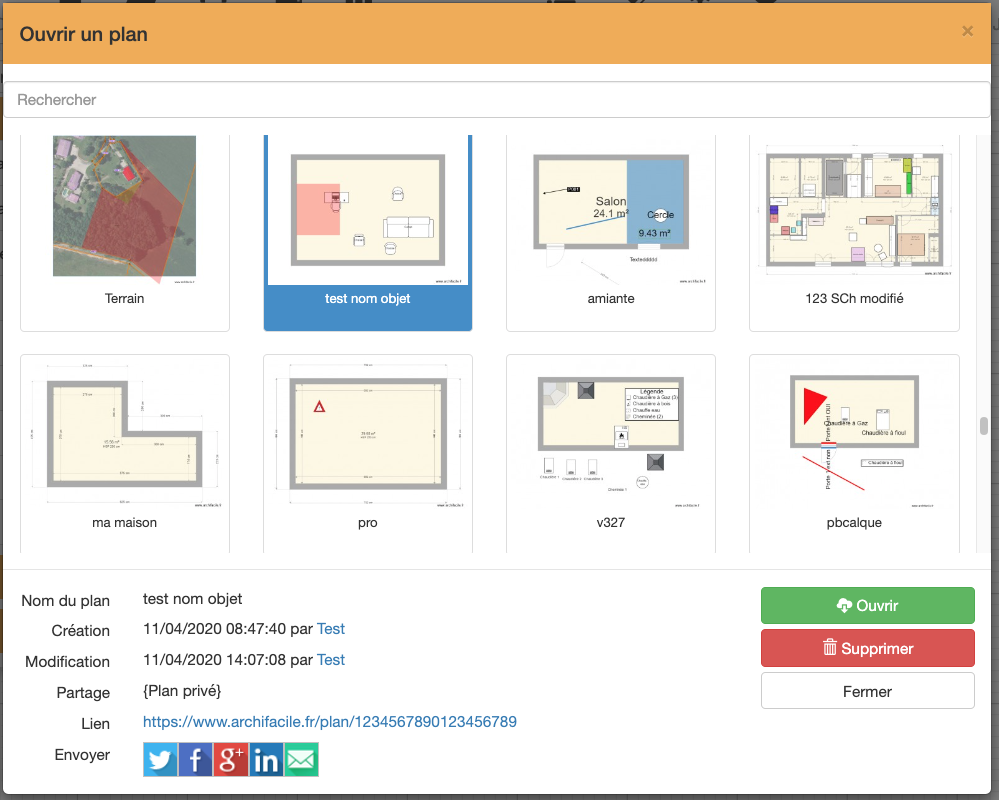
Task: Click the Ouvrir button
Action: point(867,606)
